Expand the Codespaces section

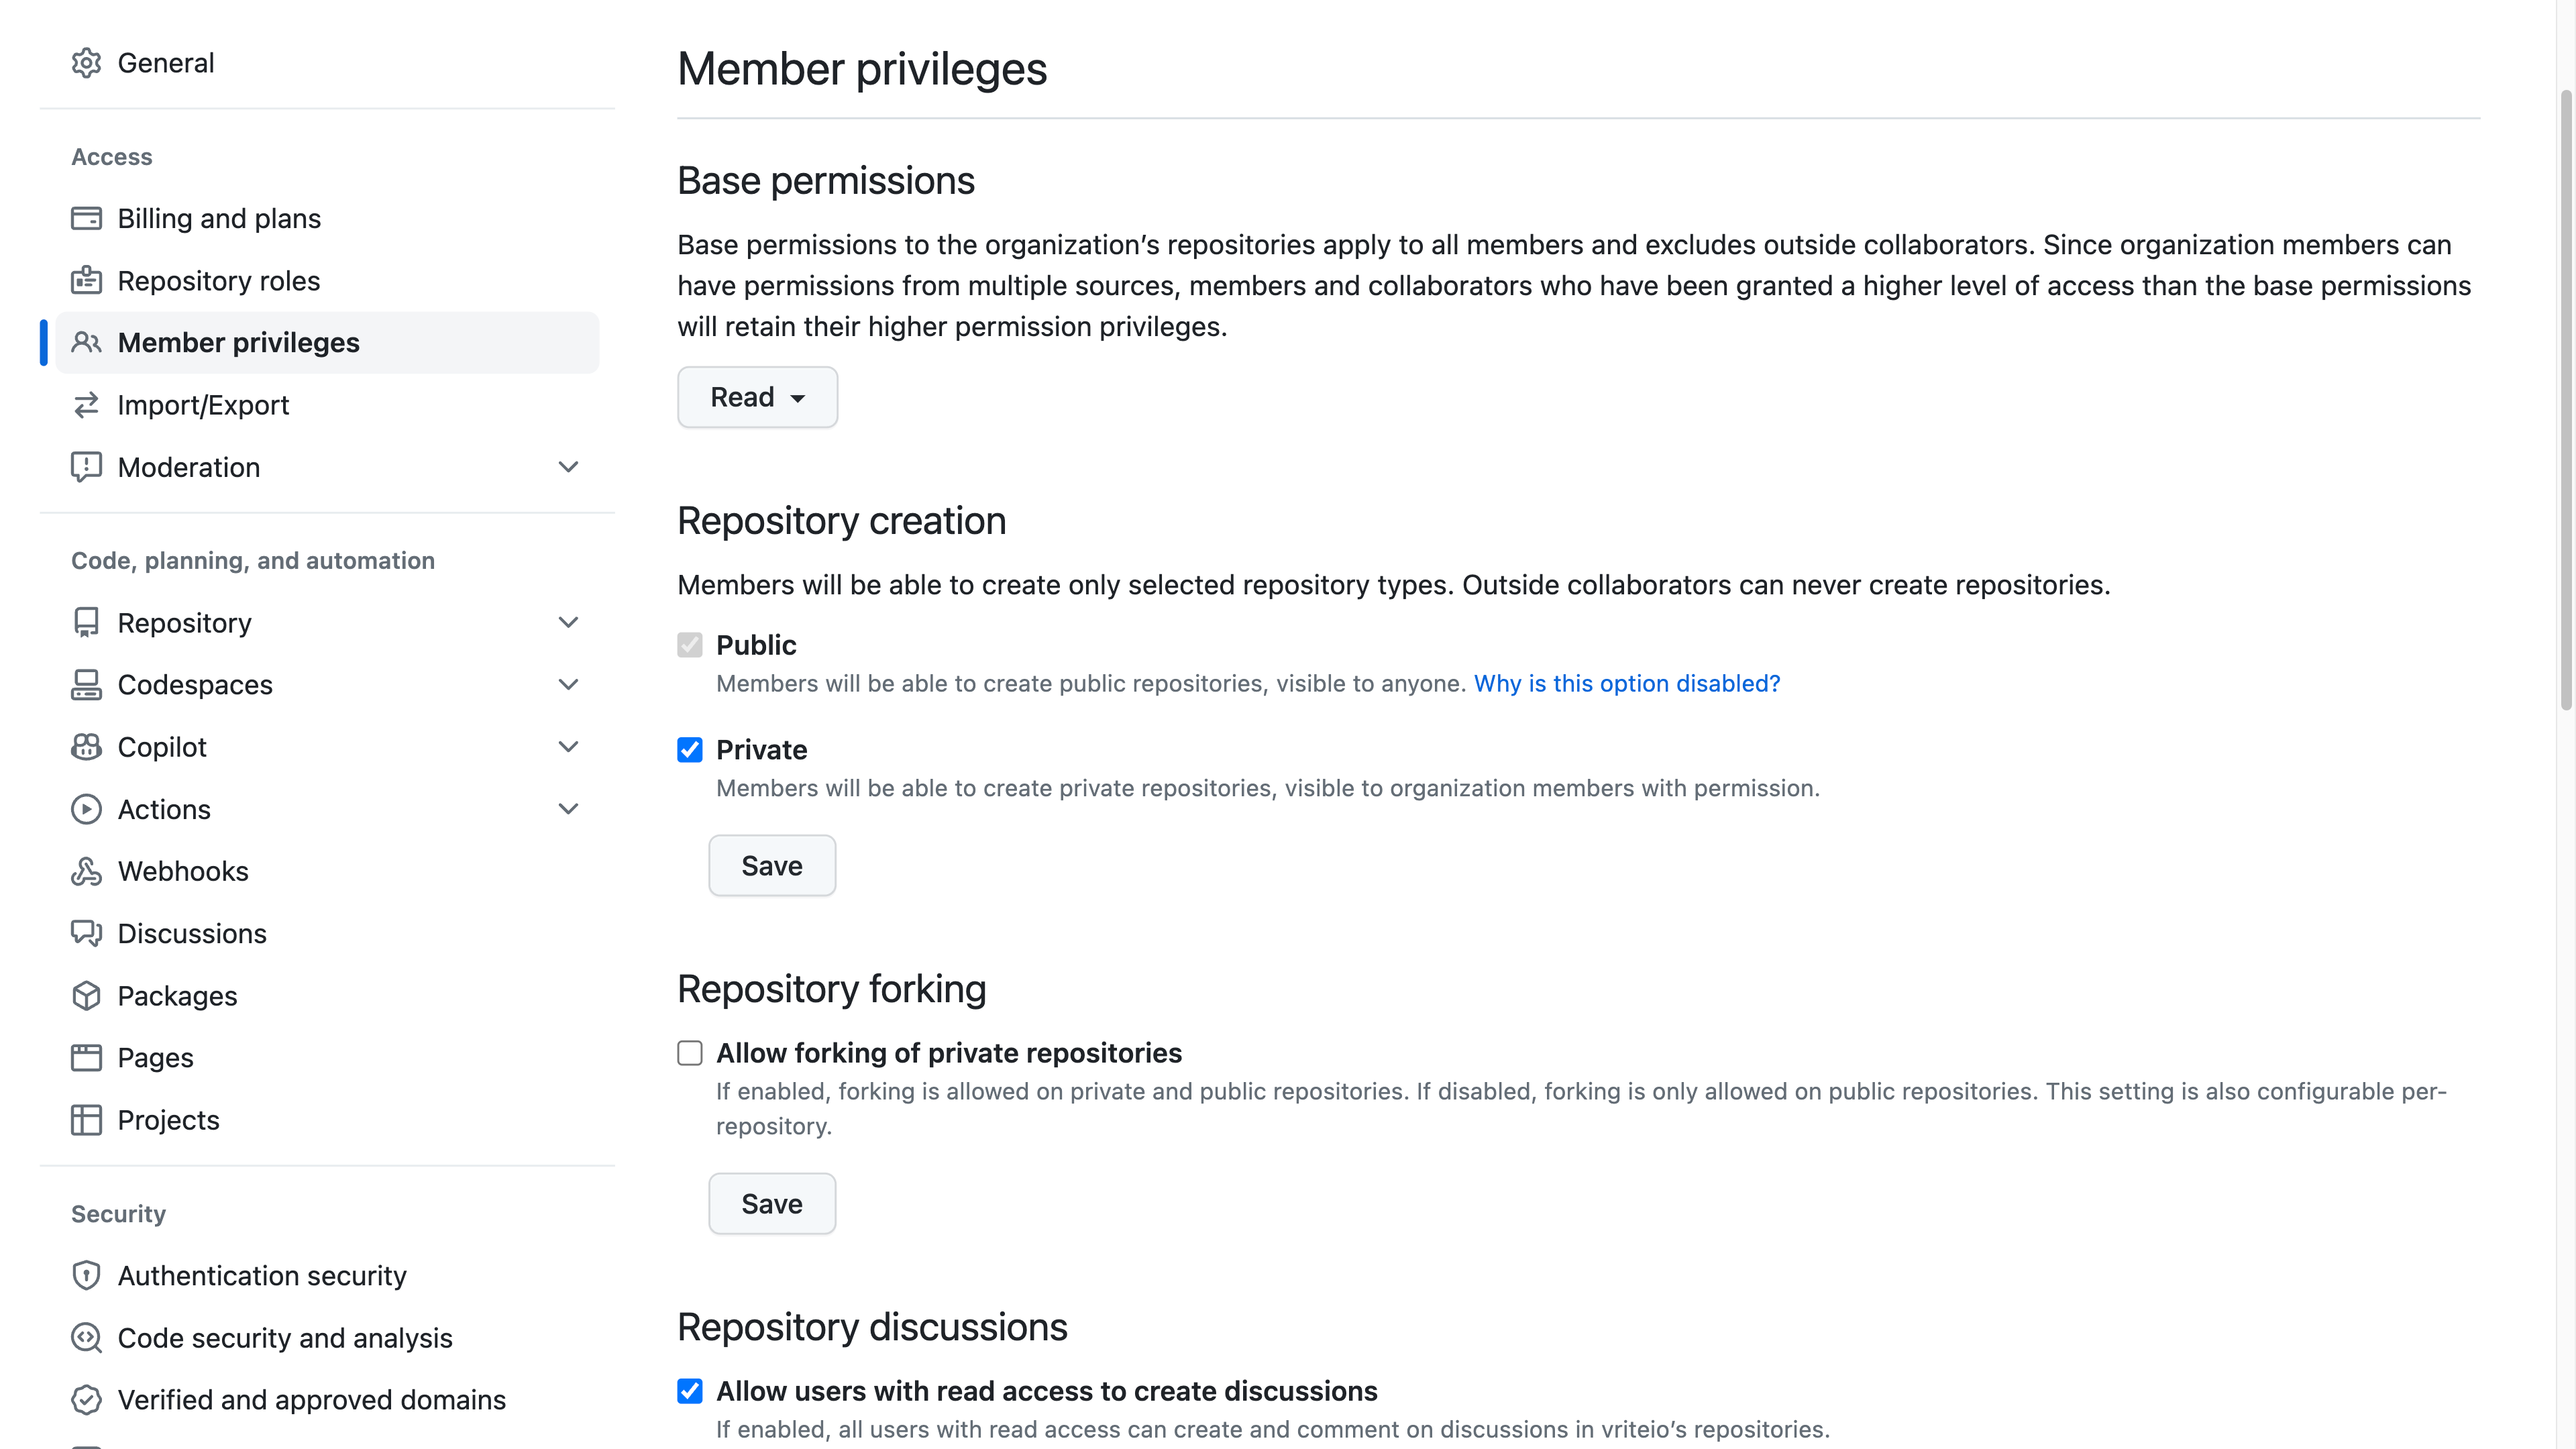[567, 684]
